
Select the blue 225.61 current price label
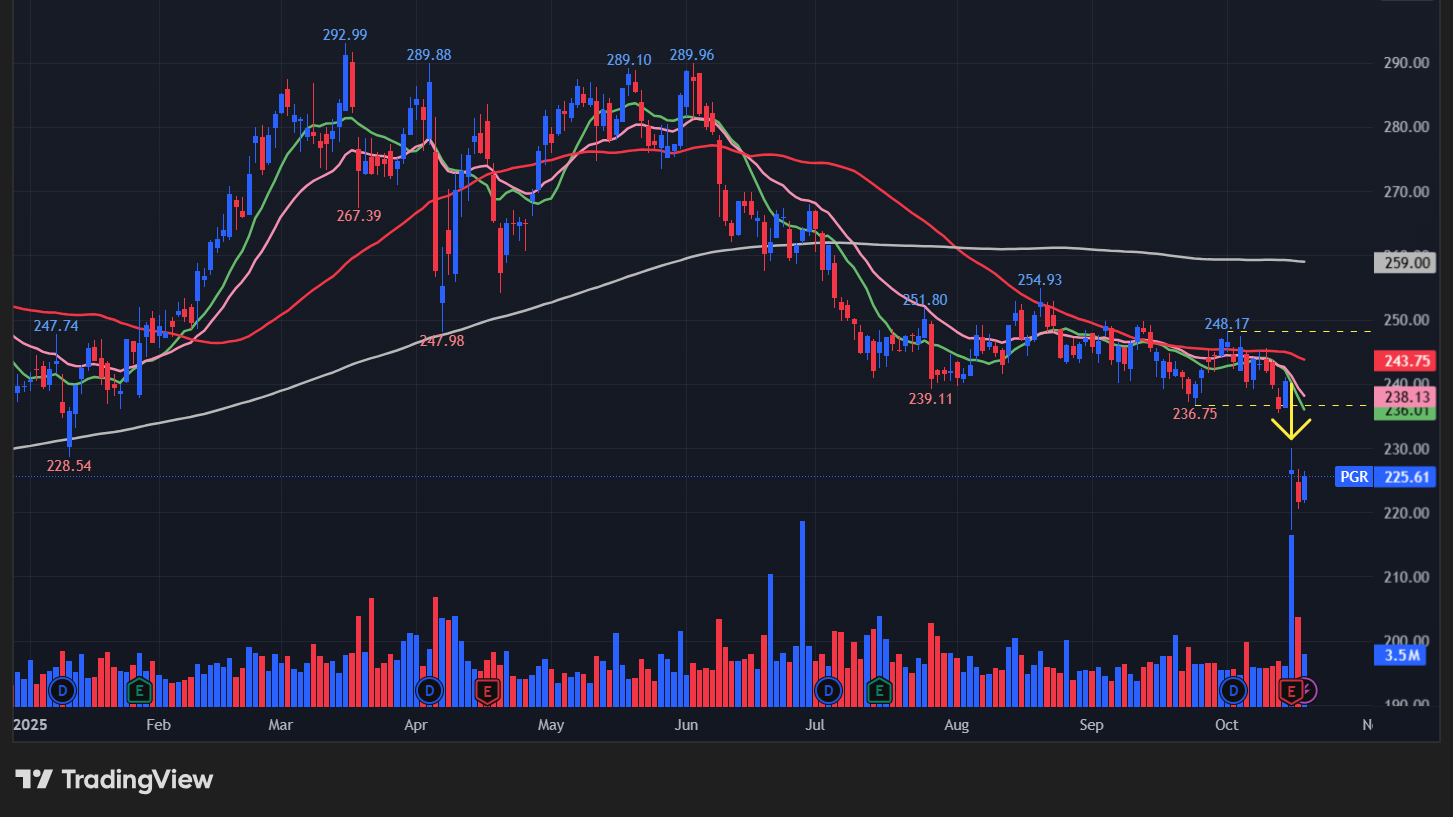coord(1406,477)
